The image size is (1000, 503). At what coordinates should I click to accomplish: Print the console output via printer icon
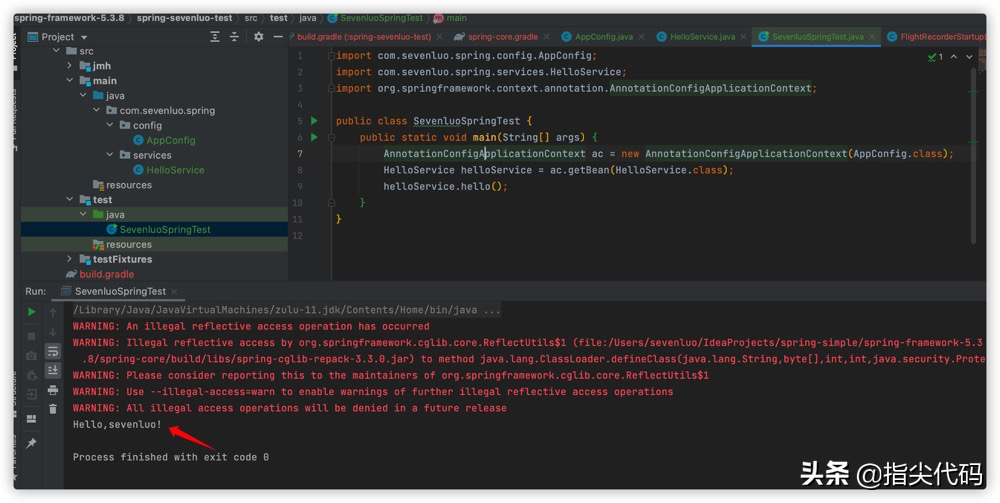tap(53, 390)
